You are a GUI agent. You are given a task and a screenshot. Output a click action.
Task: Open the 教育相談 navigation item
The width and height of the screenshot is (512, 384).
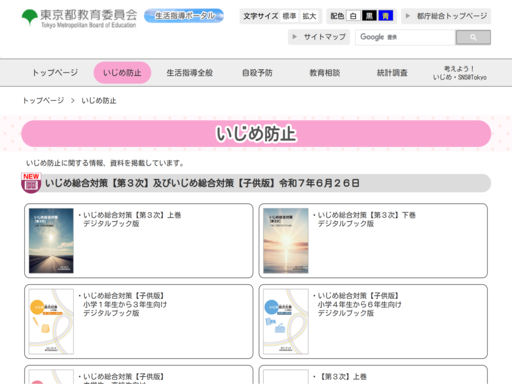click(325, 73)
